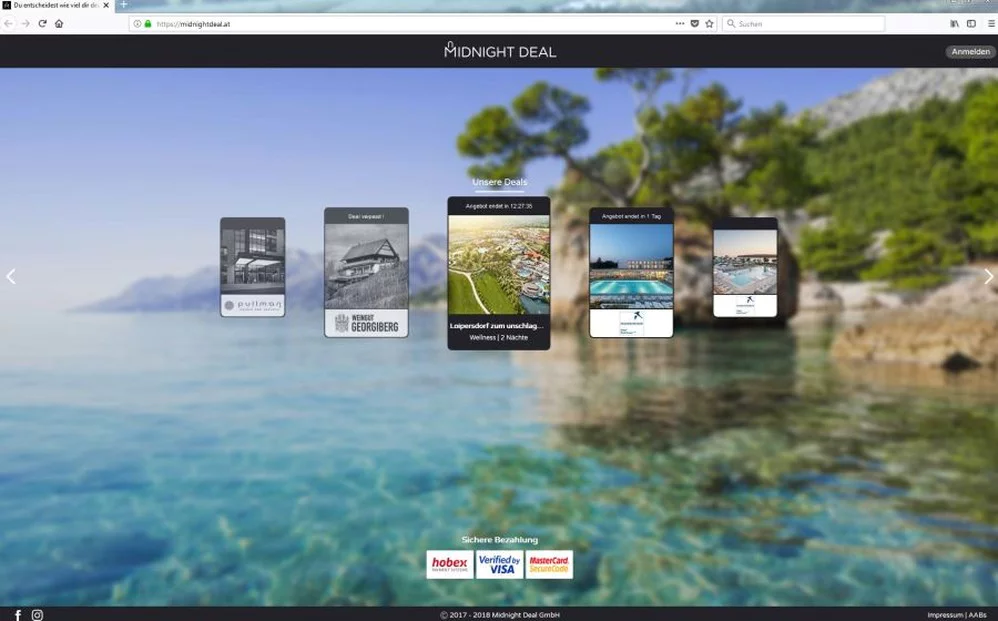Toggle the browser sidebar view
998x621 pixels.
coord(971,23)
